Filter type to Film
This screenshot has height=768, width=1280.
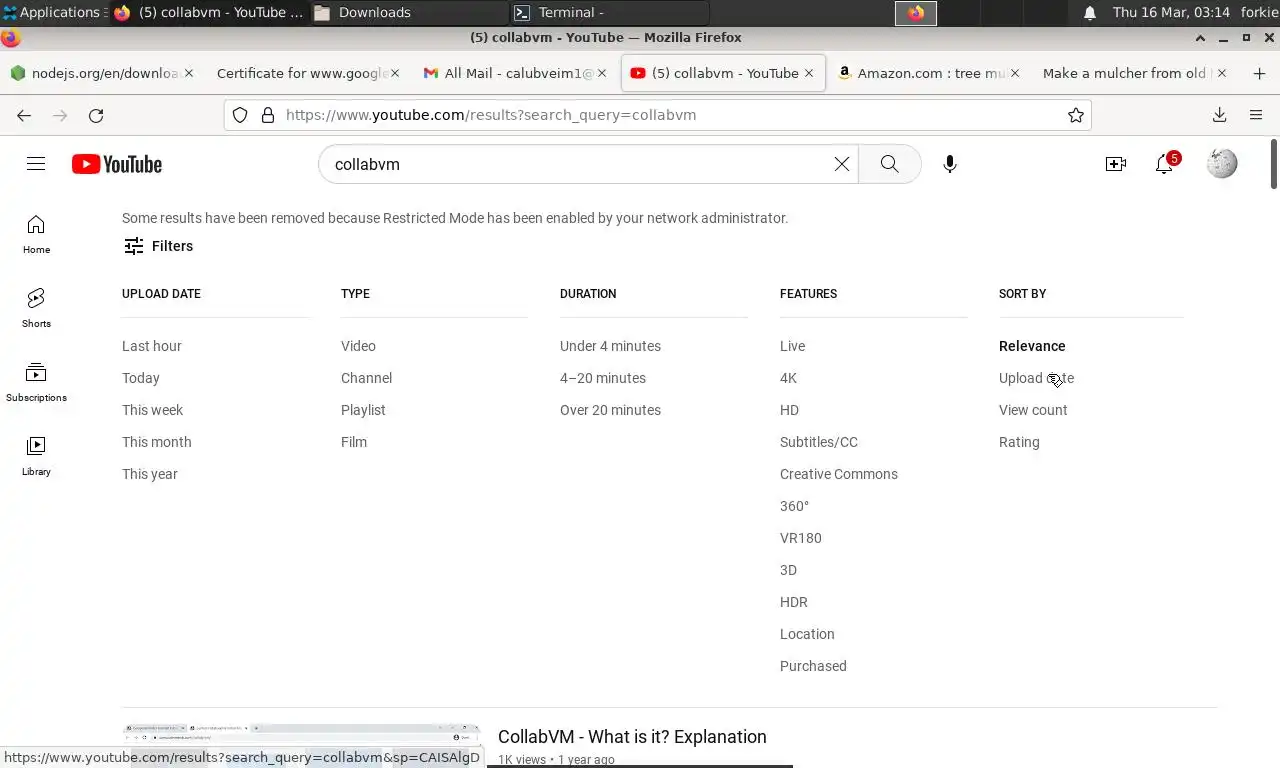click(x=354, y=442)
